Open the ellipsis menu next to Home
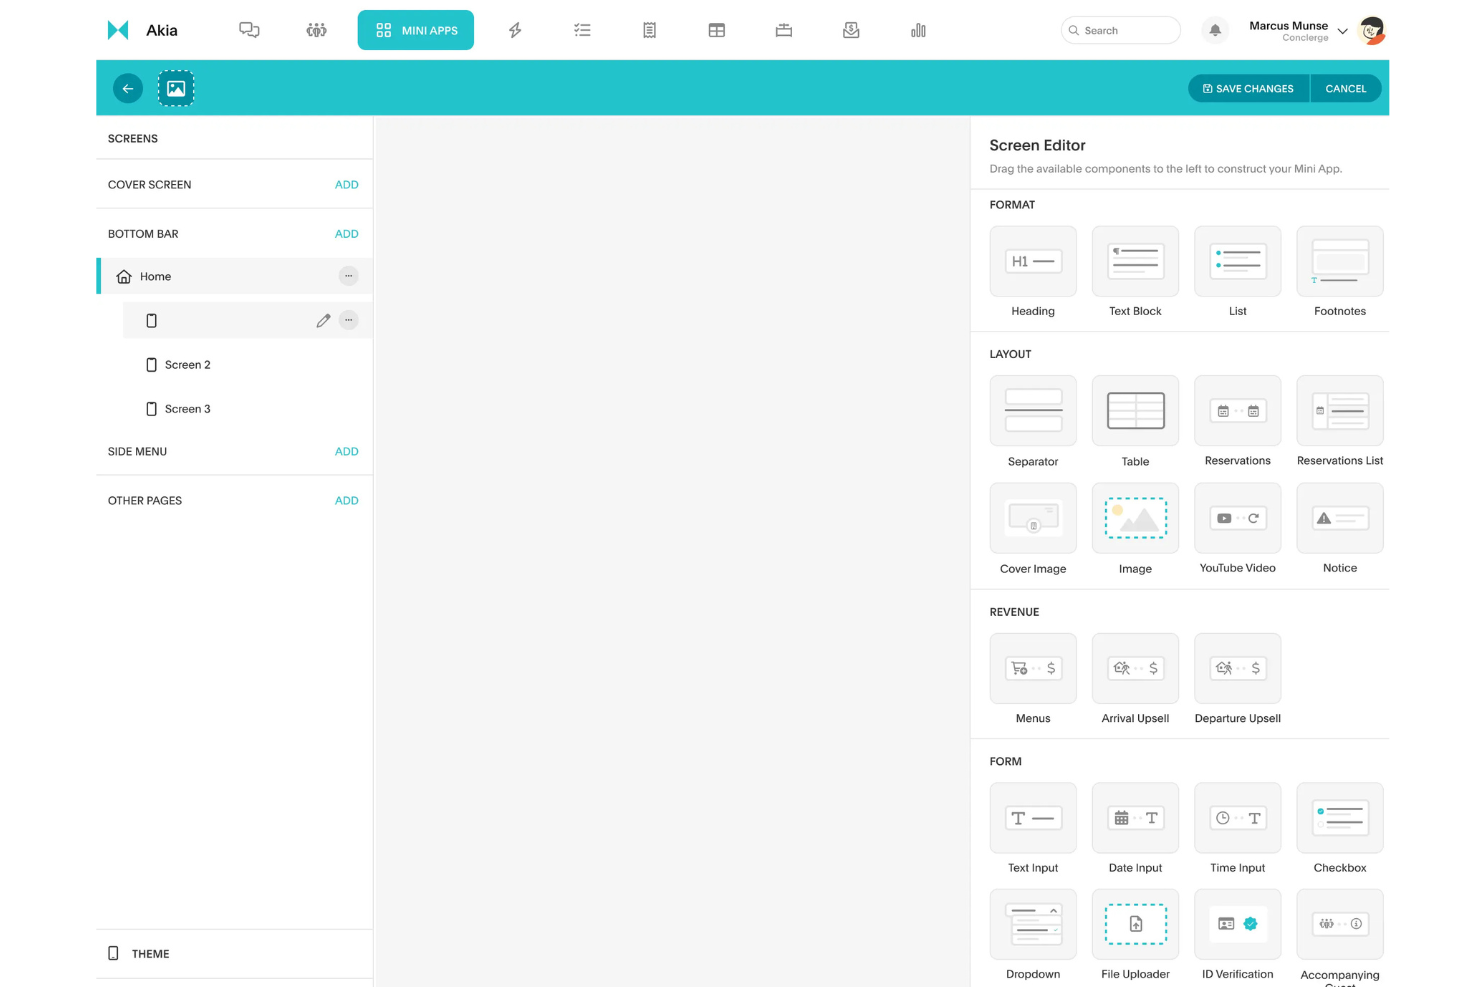Screen dimensions: 1480x987 tap(348, 276)
